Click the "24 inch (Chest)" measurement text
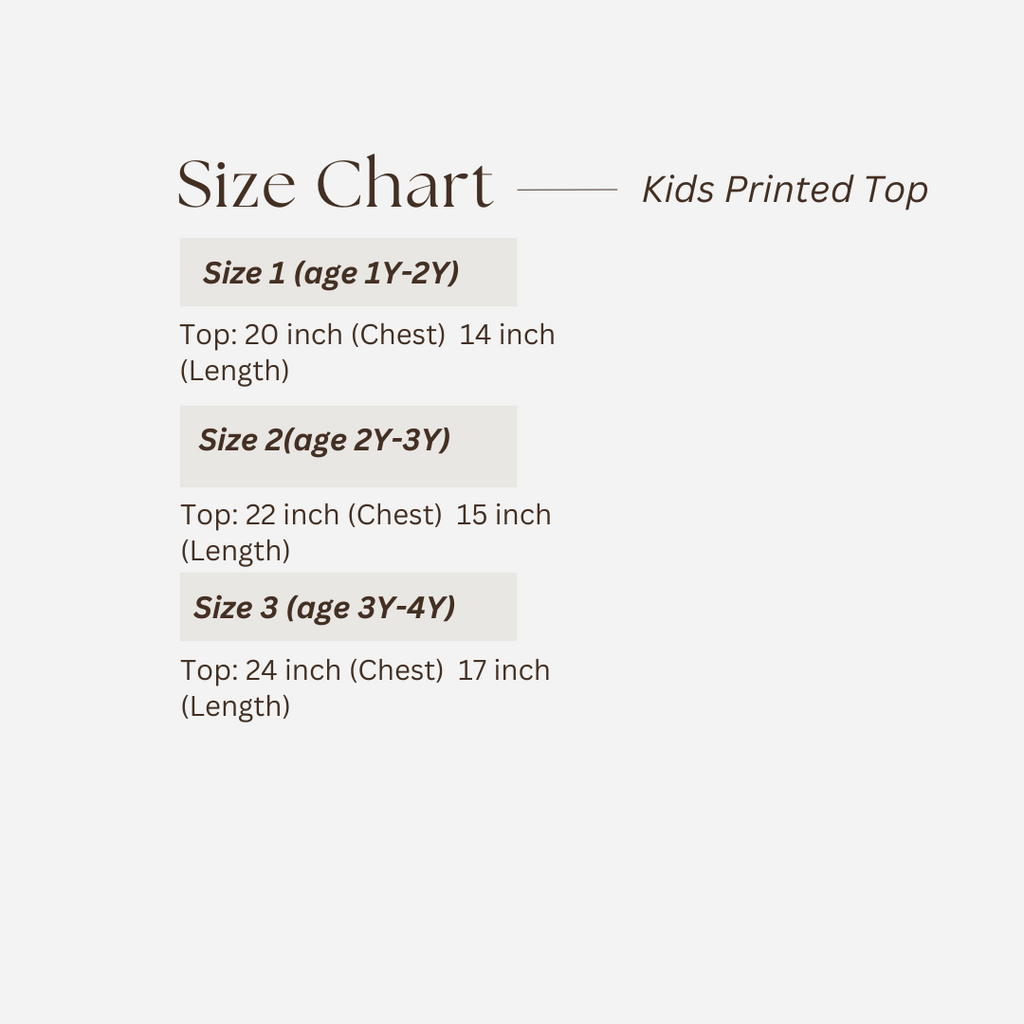 (x=344, y=670)
